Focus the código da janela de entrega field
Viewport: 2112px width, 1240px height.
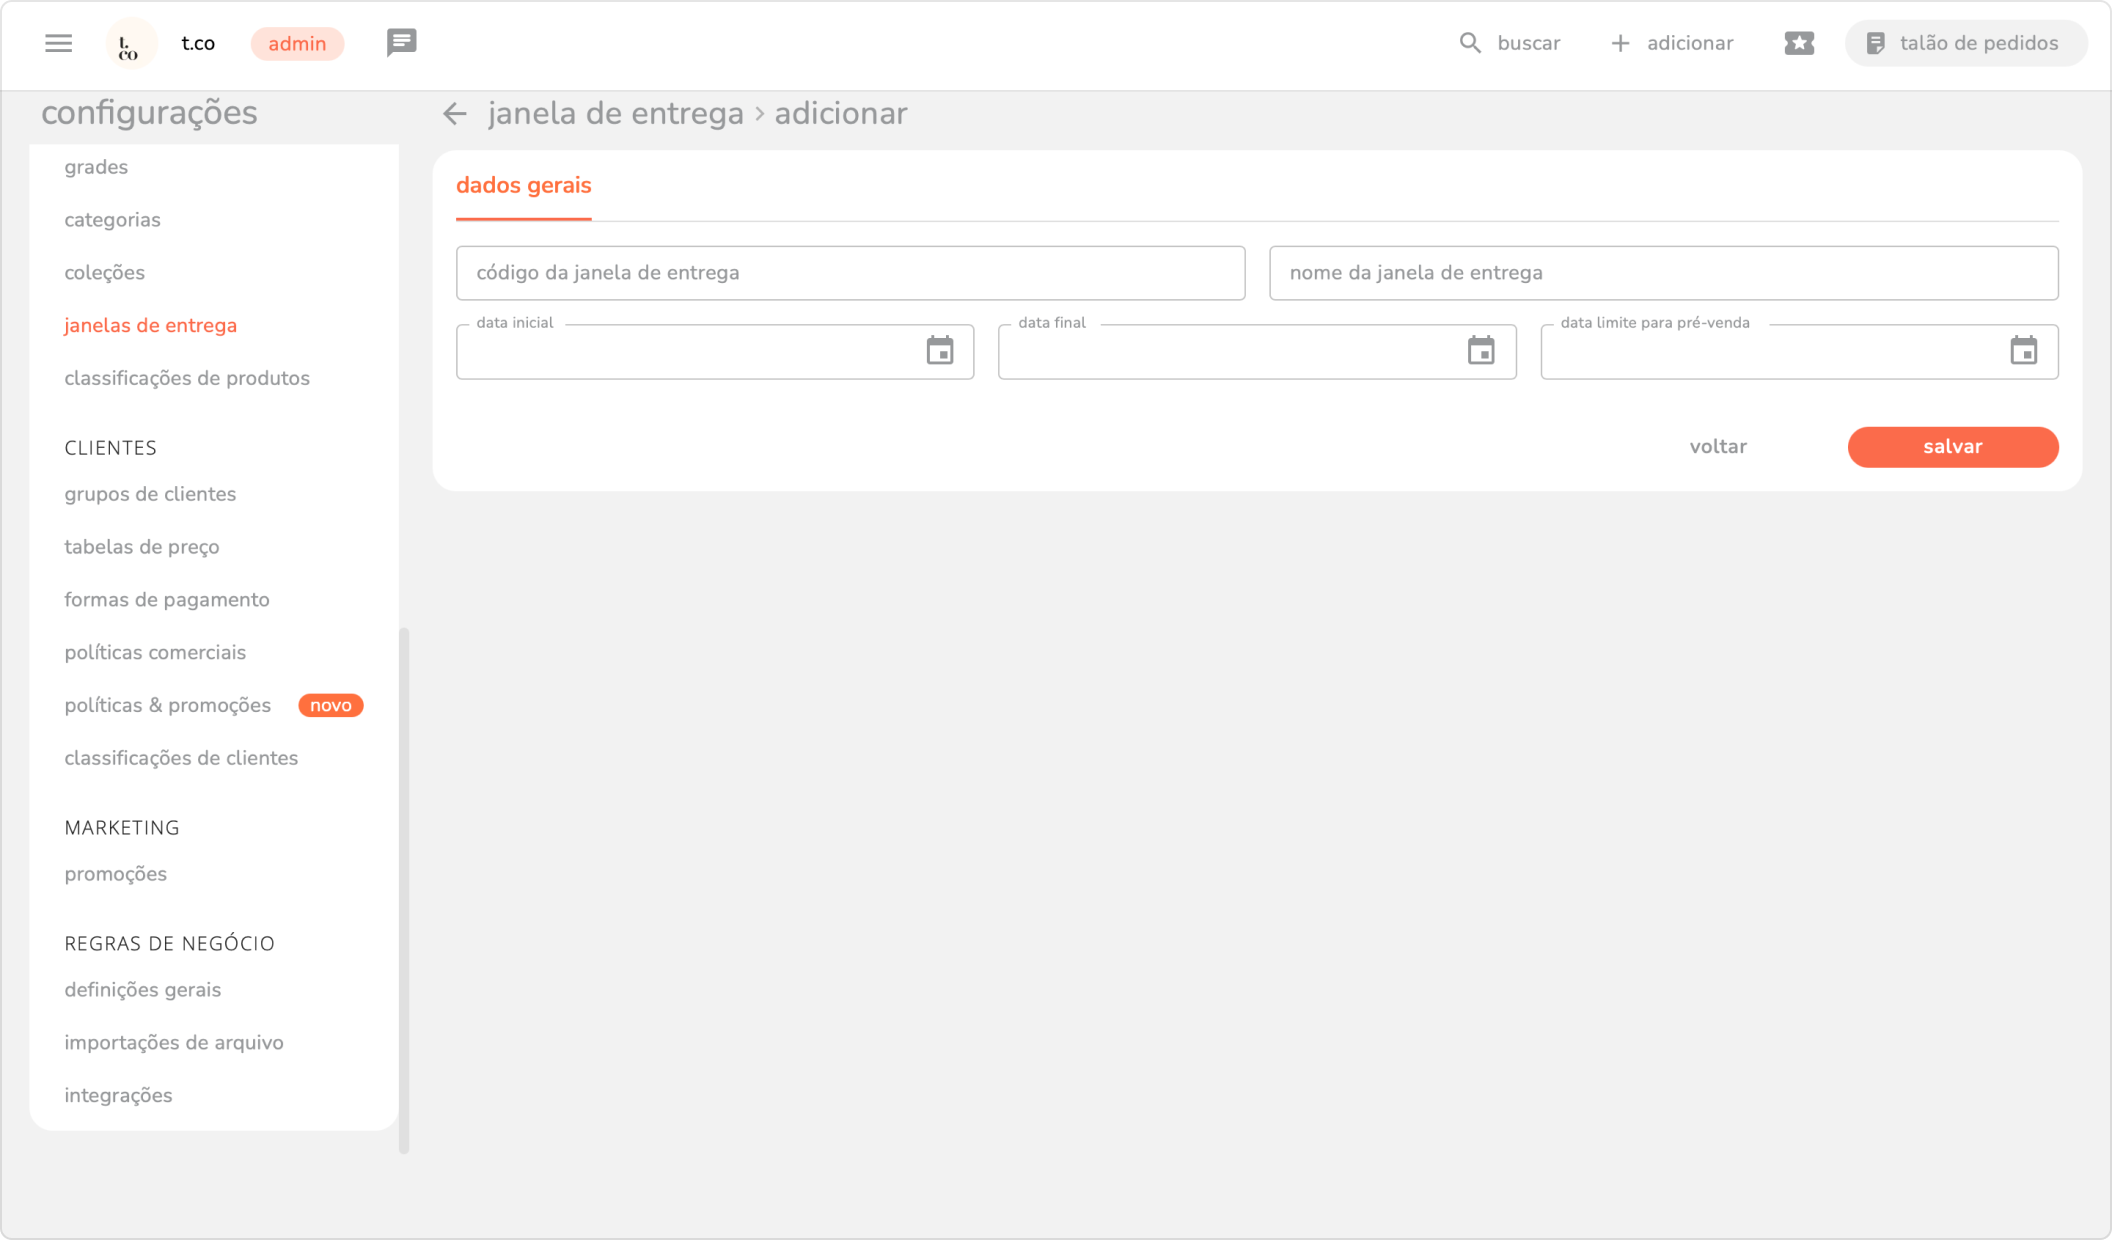(x=850, y=273)
